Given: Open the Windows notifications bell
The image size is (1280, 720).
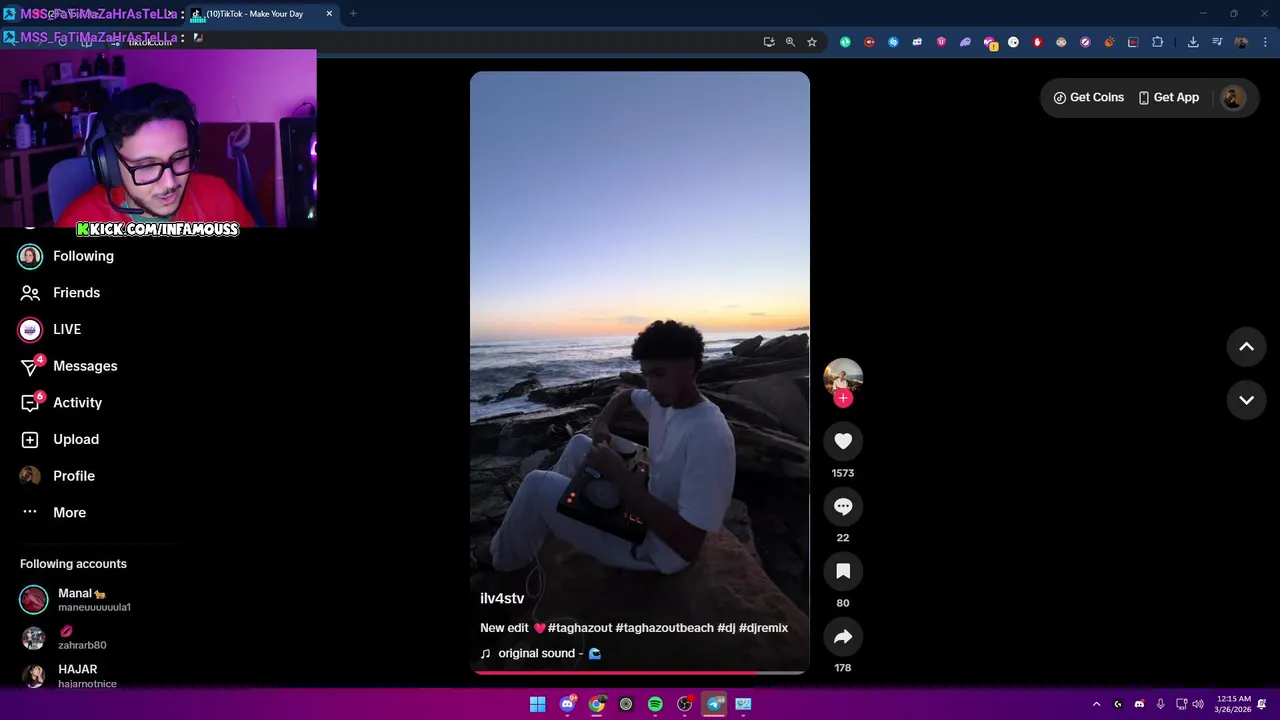Looking at the screenshot, I should coord(1262,704).
